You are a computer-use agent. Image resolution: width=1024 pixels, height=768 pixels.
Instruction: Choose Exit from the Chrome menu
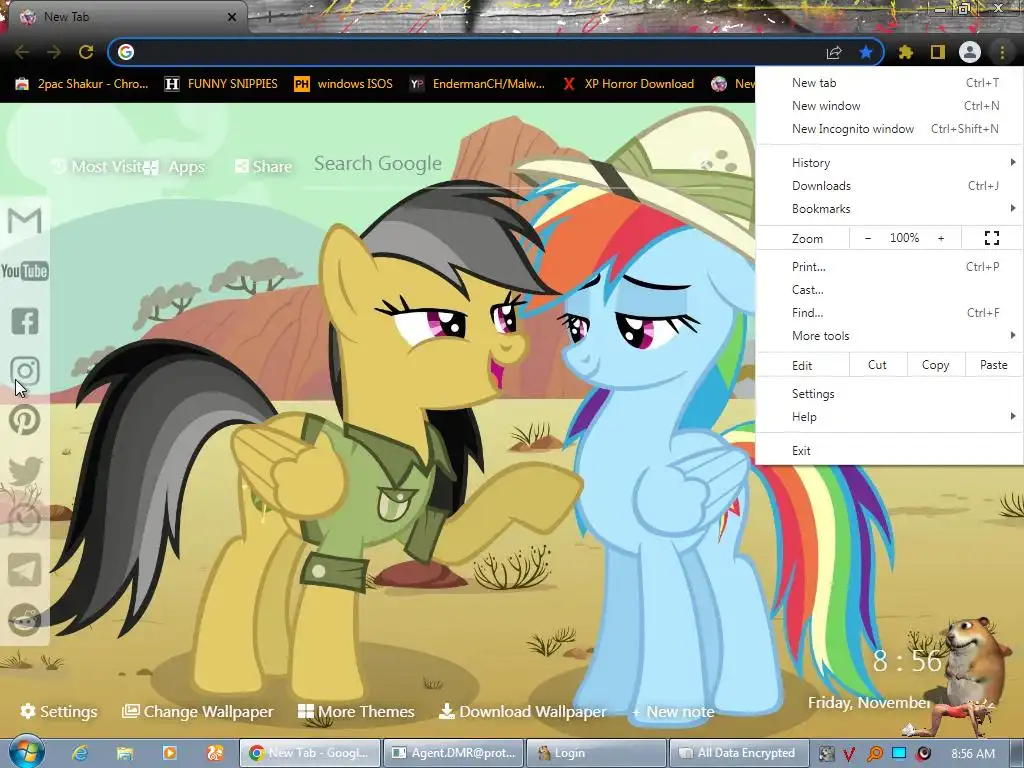pyautogui.click(x=889, y=451)
